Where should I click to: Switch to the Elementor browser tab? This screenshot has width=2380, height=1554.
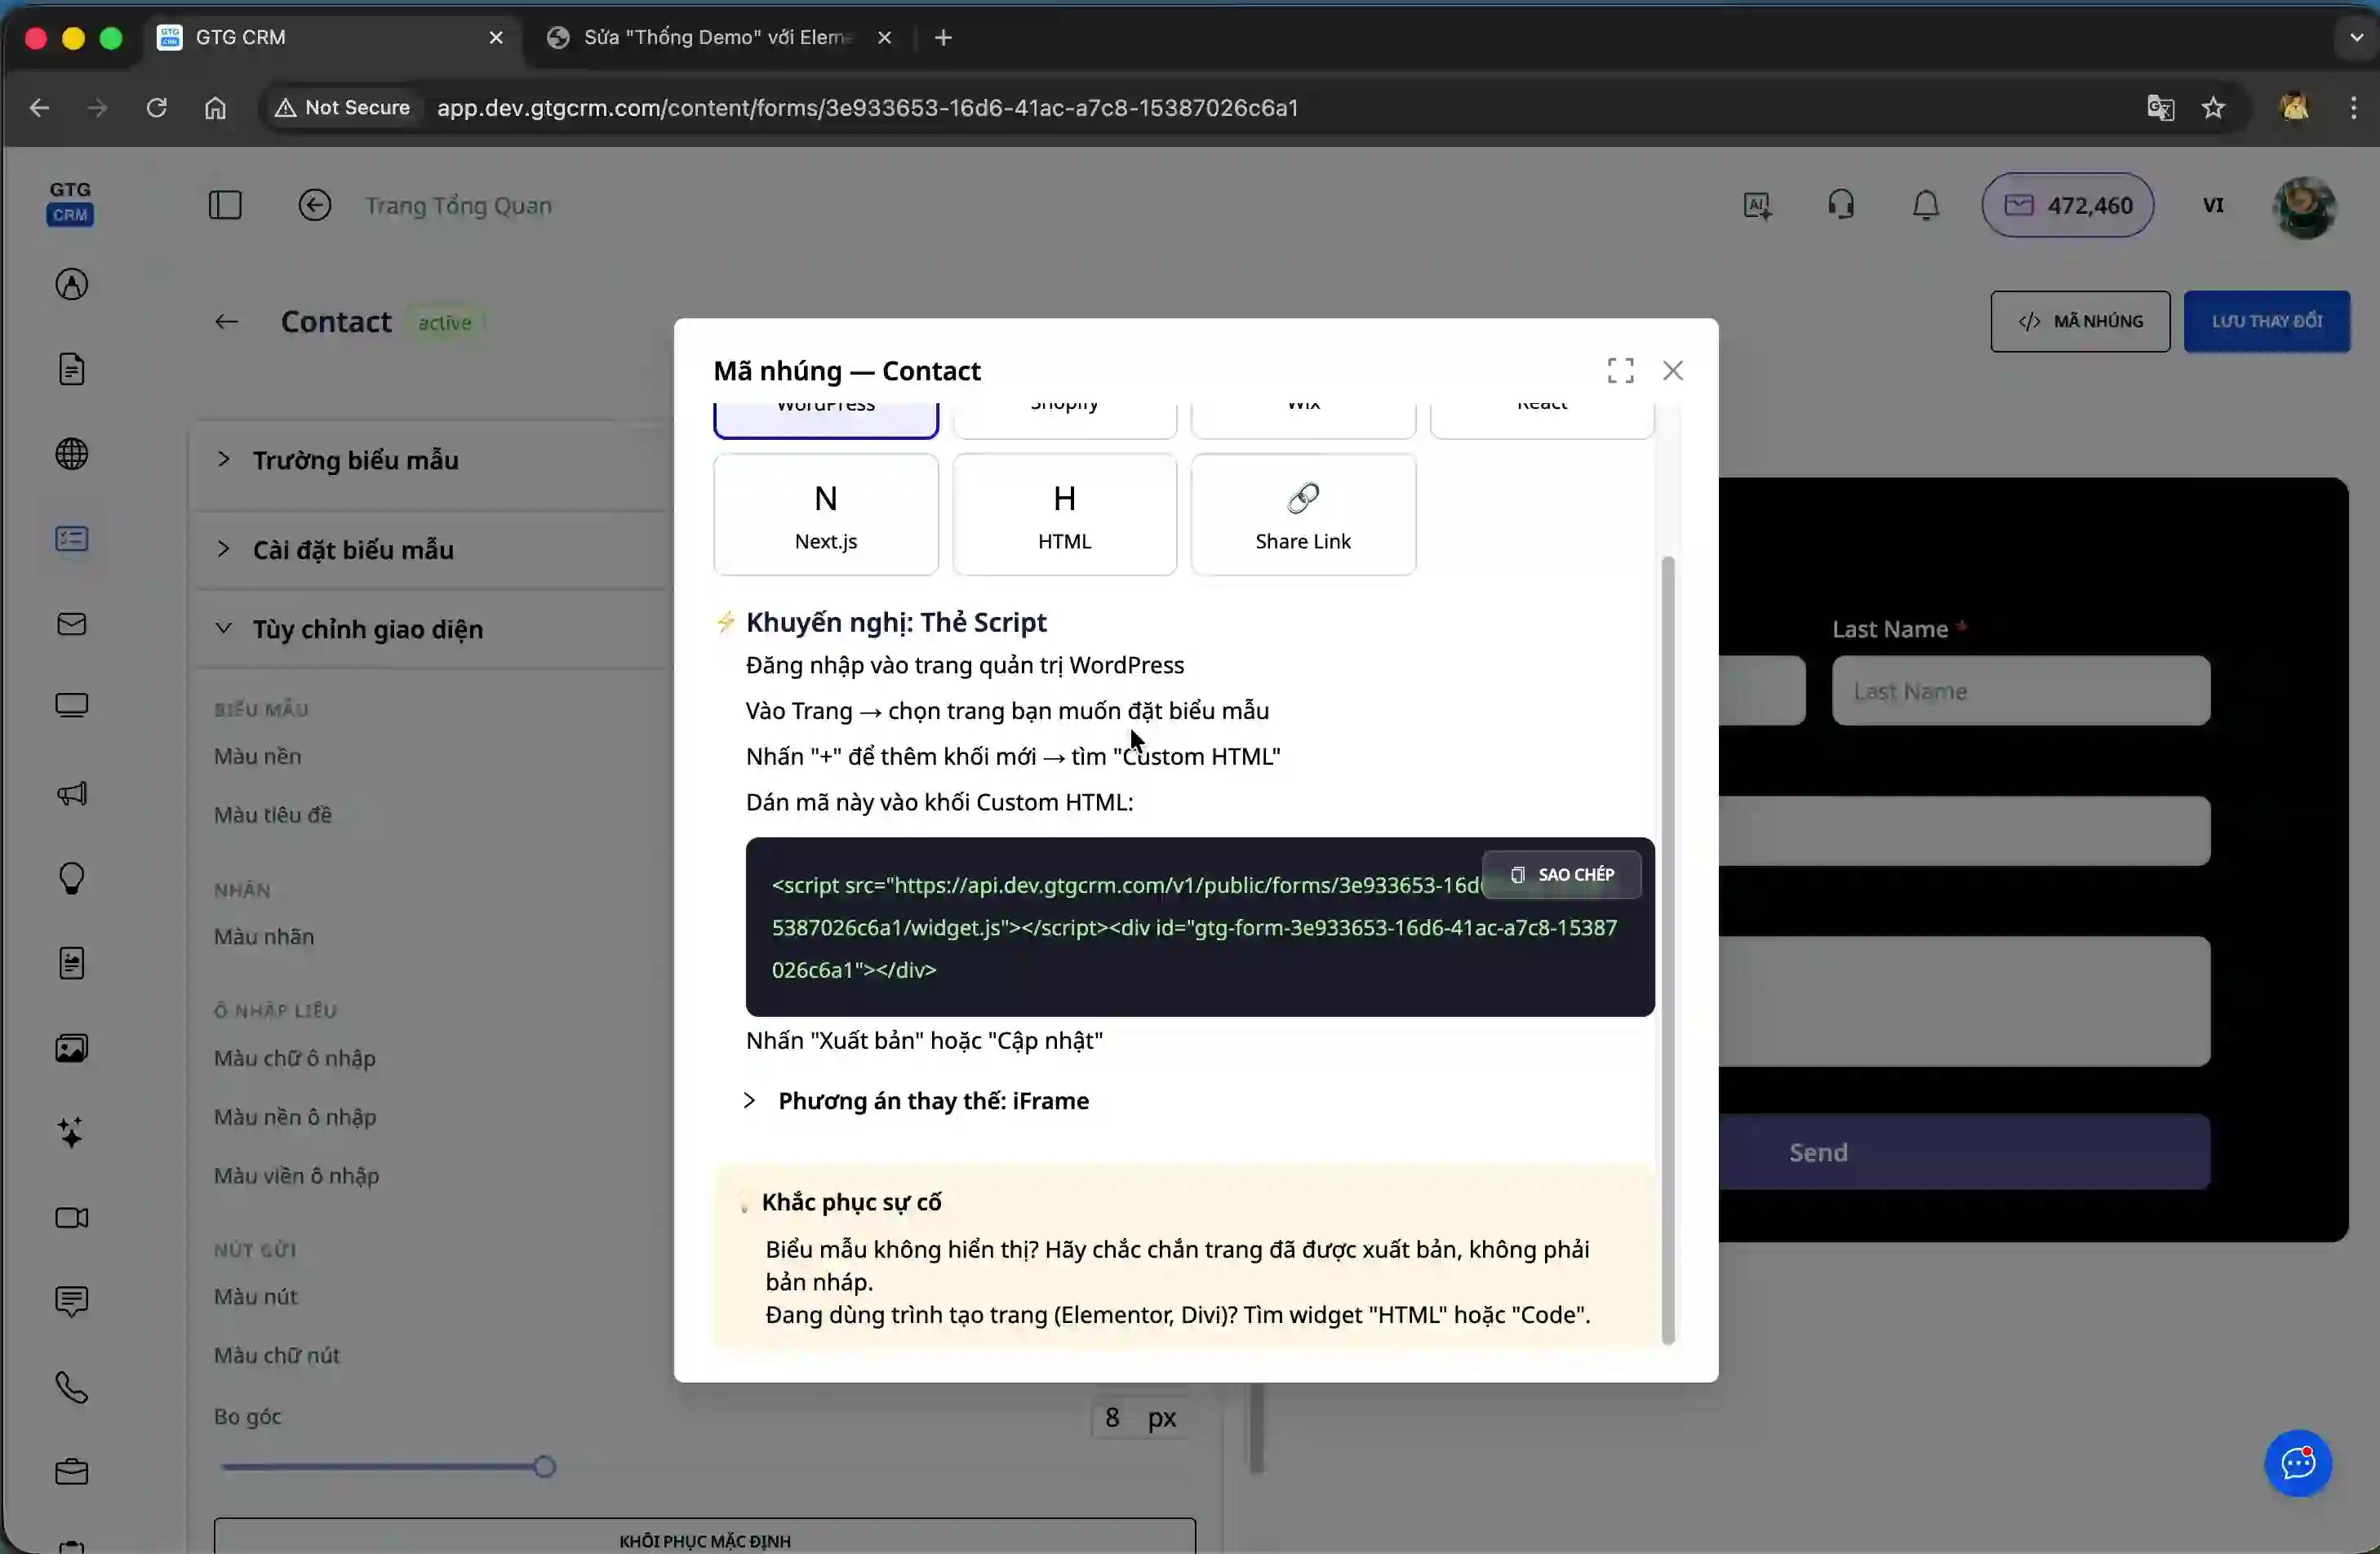[716, 37]
